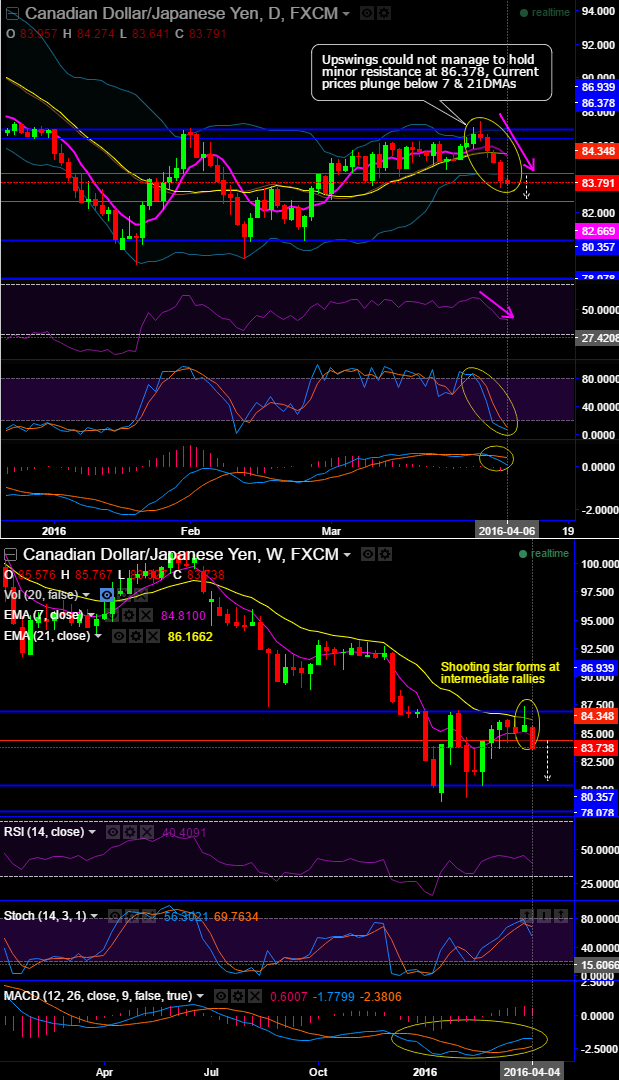Click the 2016-04-04 date marker
This screenshot has width=619, height=1081.
tap(532, 1072)
